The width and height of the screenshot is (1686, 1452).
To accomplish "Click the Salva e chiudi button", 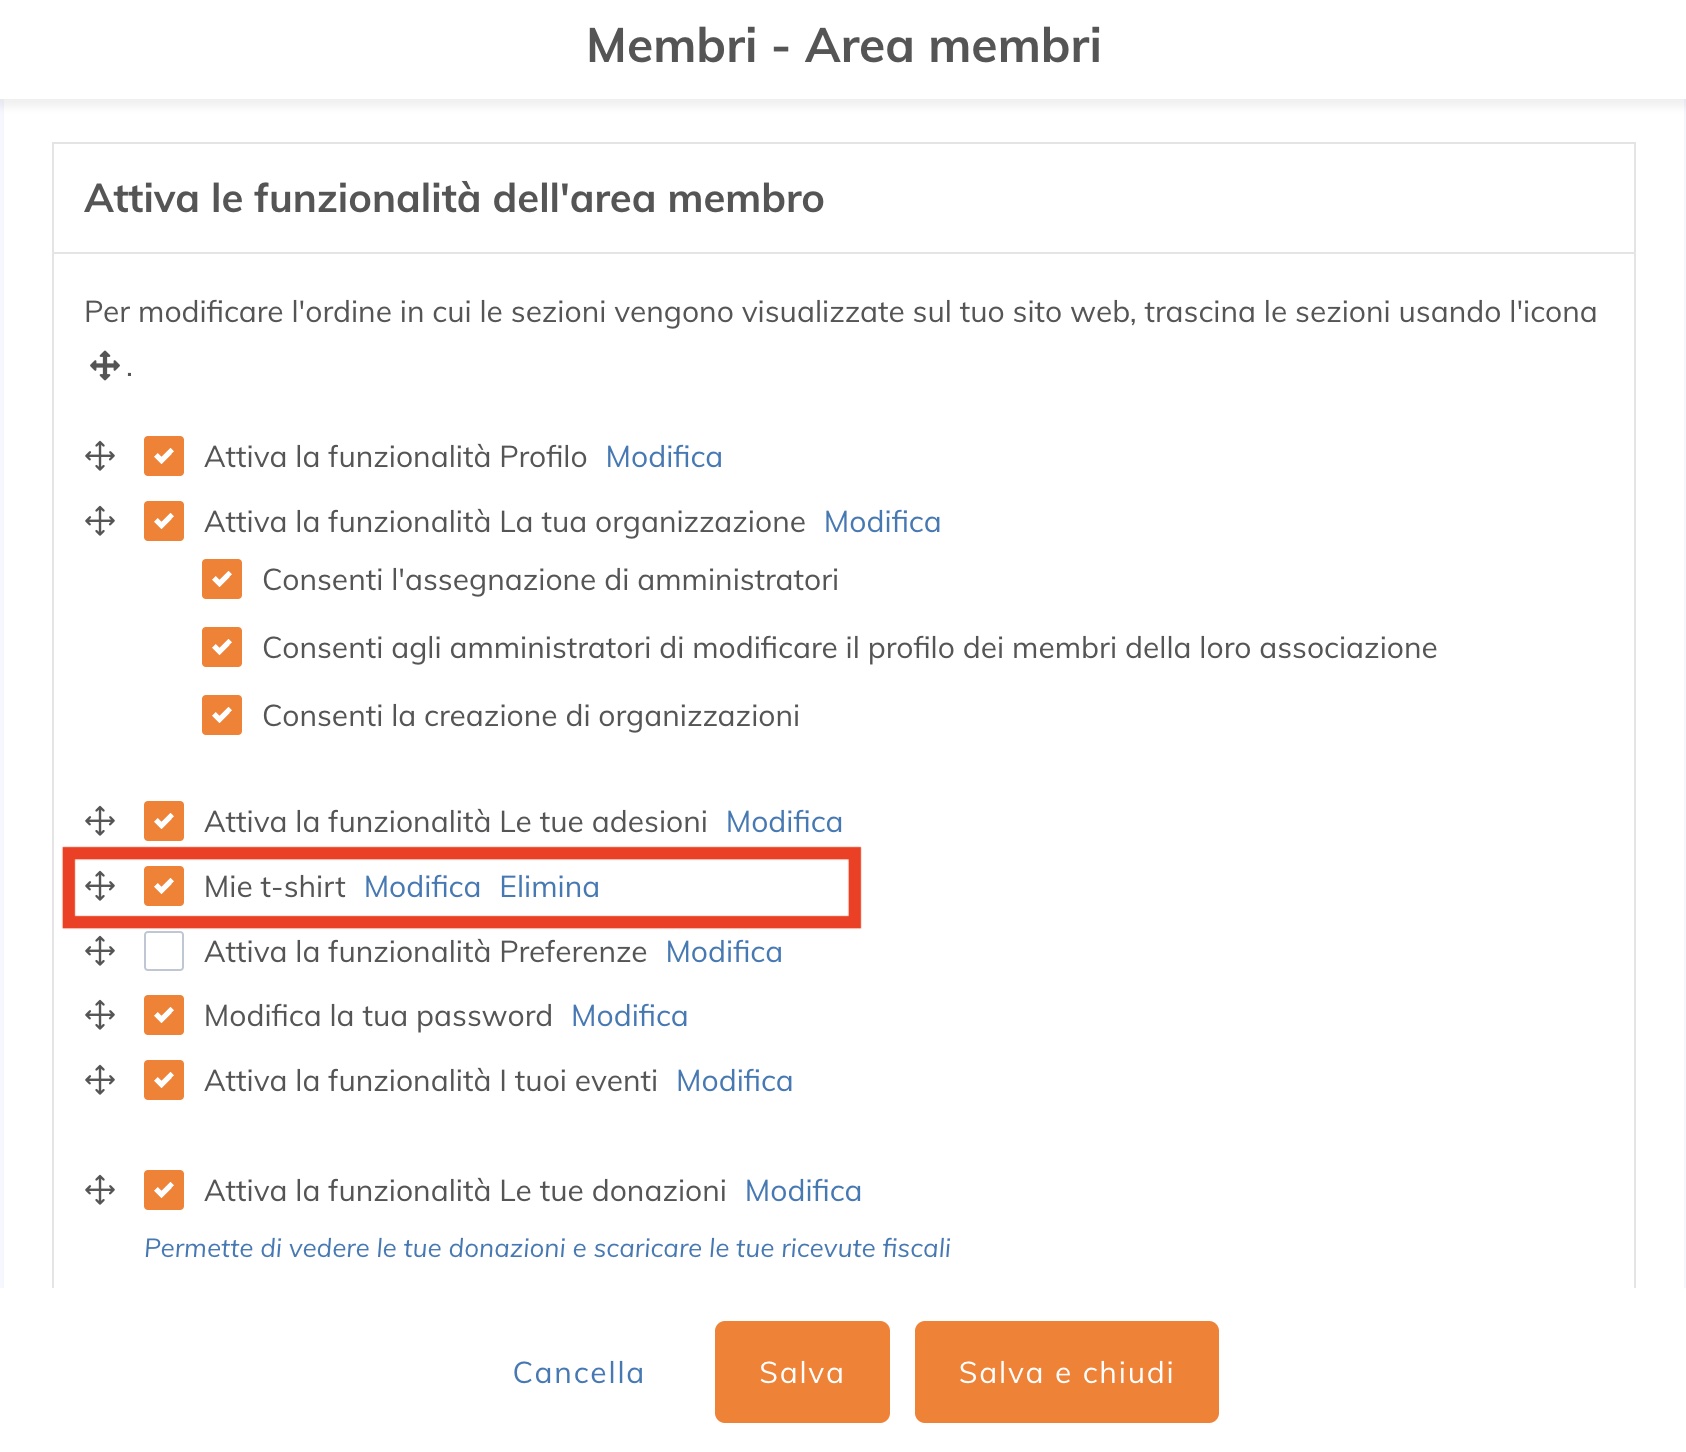I will (x=1067, y=1372).
